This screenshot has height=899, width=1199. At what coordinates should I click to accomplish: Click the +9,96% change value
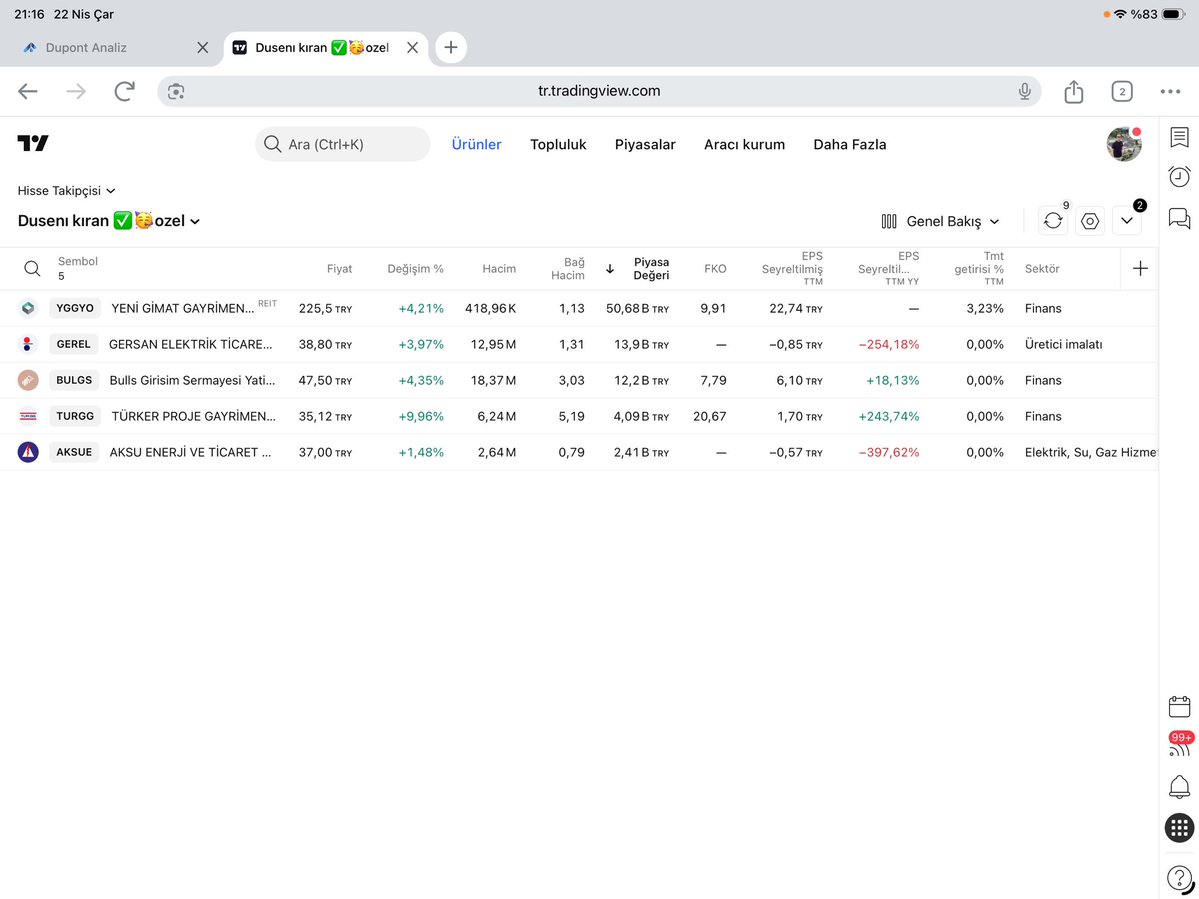[x=421, y=416]
